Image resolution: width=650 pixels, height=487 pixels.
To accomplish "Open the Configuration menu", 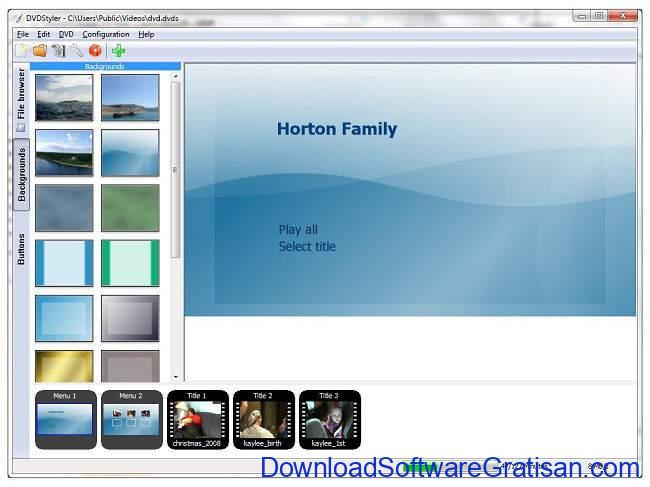I will point(106,34).
